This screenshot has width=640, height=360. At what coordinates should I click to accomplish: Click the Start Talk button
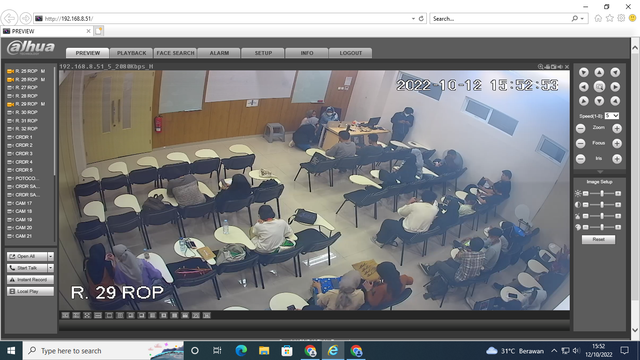pos(27,268)
